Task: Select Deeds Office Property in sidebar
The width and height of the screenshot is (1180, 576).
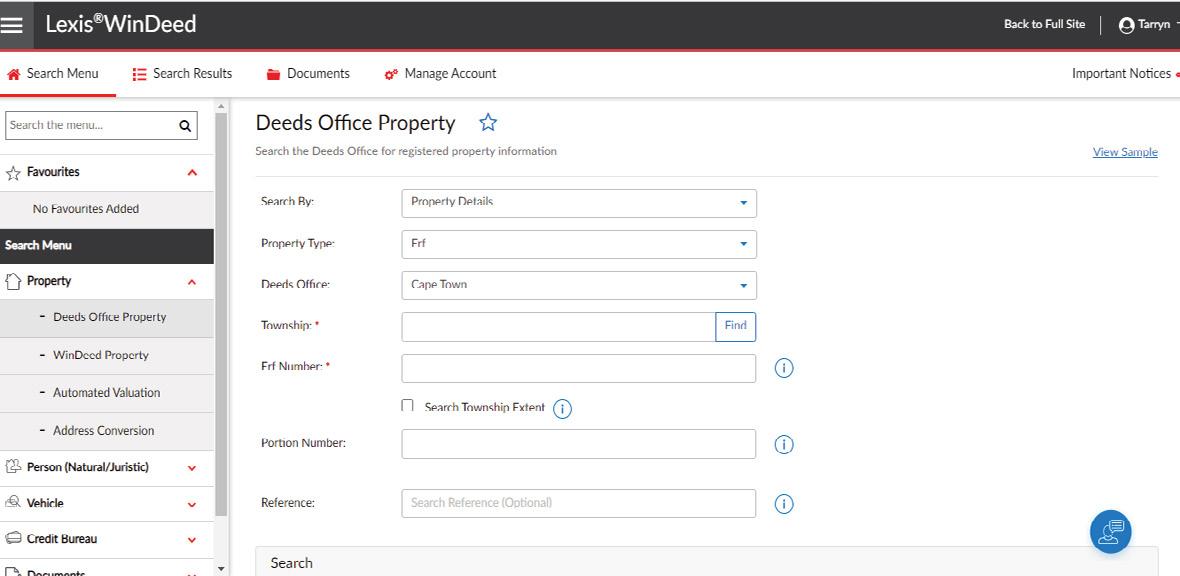Action: coord(107,318)
